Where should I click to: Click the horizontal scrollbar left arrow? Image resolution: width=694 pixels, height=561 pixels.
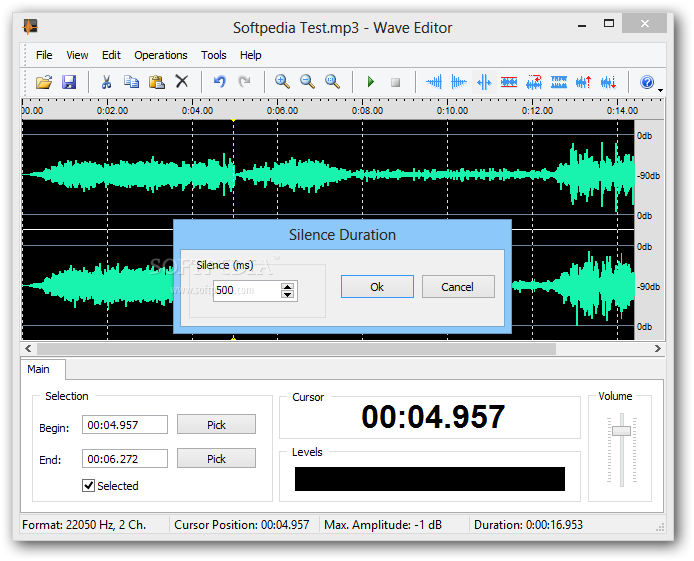click(x=28, y=349)
